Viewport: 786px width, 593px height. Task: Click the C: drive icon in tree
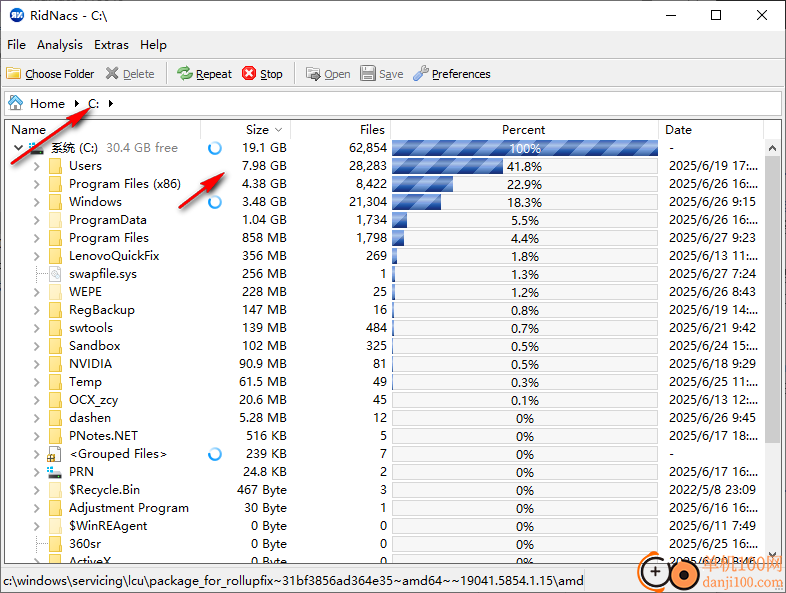click(x=36, y=148)
